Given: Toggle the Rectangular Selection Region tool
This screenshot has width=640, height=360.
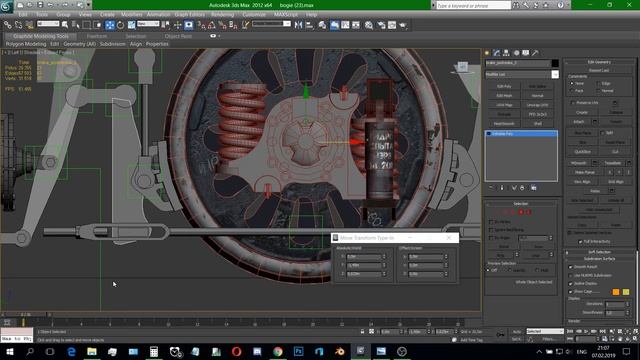Looking at the screenshot, I should (87, 25).
